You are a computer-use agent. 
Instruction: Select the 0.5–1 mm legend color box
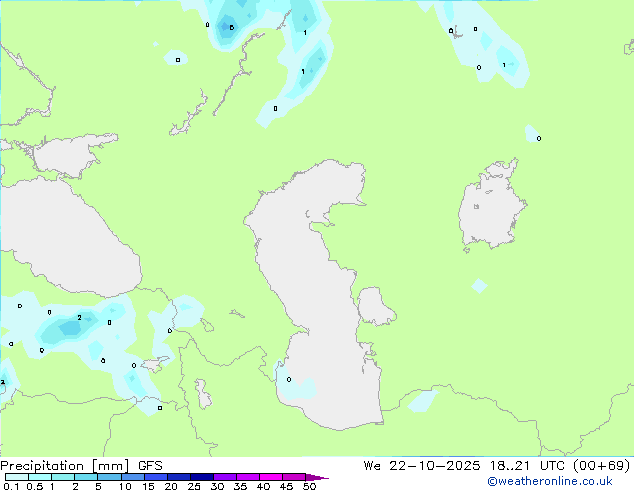click(x=40, y=477)
